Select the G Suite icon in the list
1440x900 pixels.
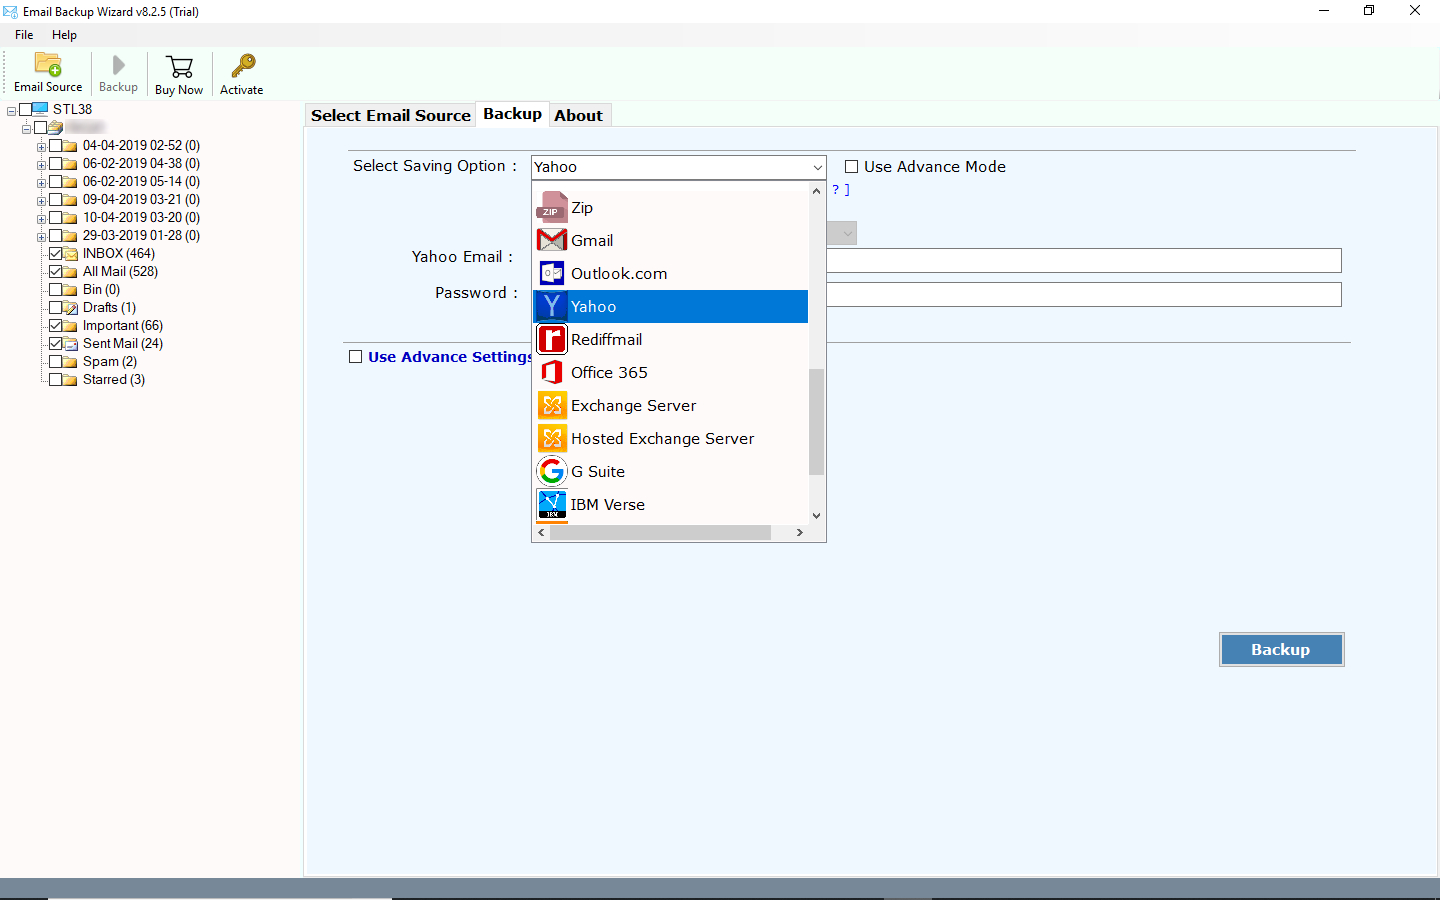(552, 471)
